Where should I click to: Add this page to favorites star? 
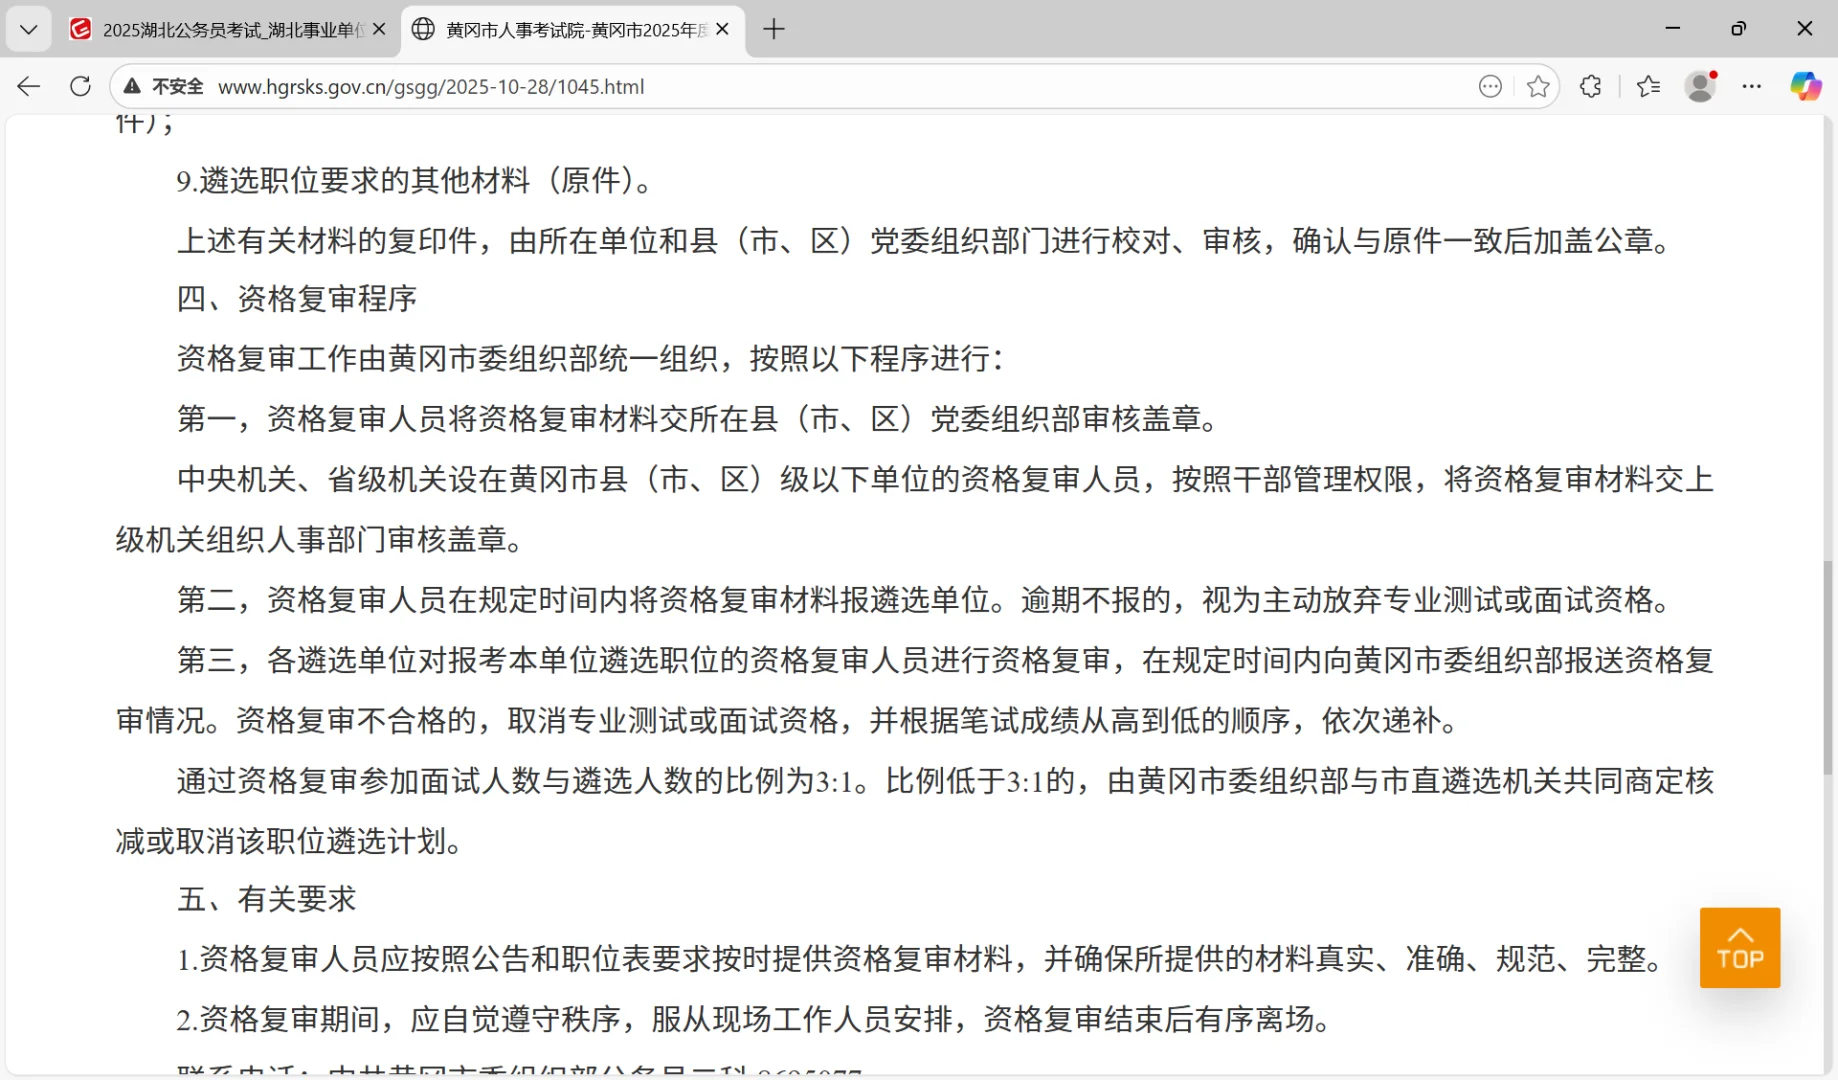pos(1538,87)
